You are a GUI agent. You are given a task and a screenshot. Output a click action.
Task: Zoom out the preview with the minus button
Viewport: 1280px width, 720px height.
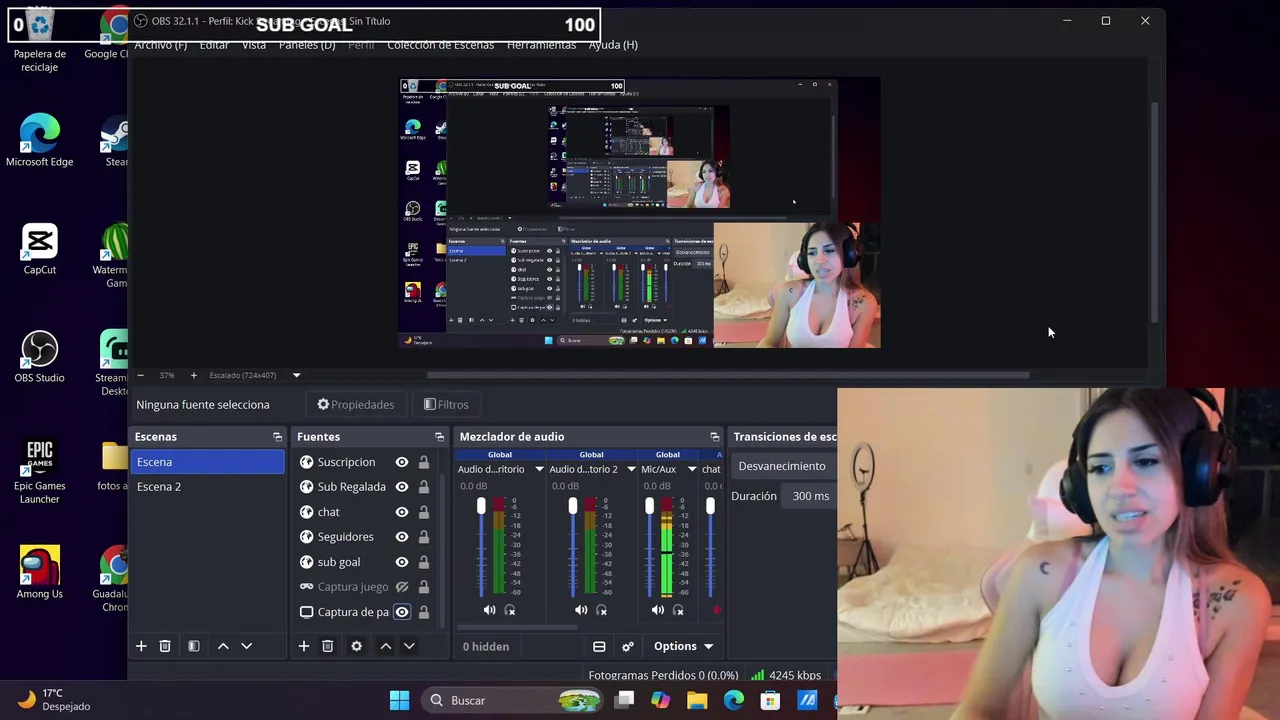coord(140,375)
